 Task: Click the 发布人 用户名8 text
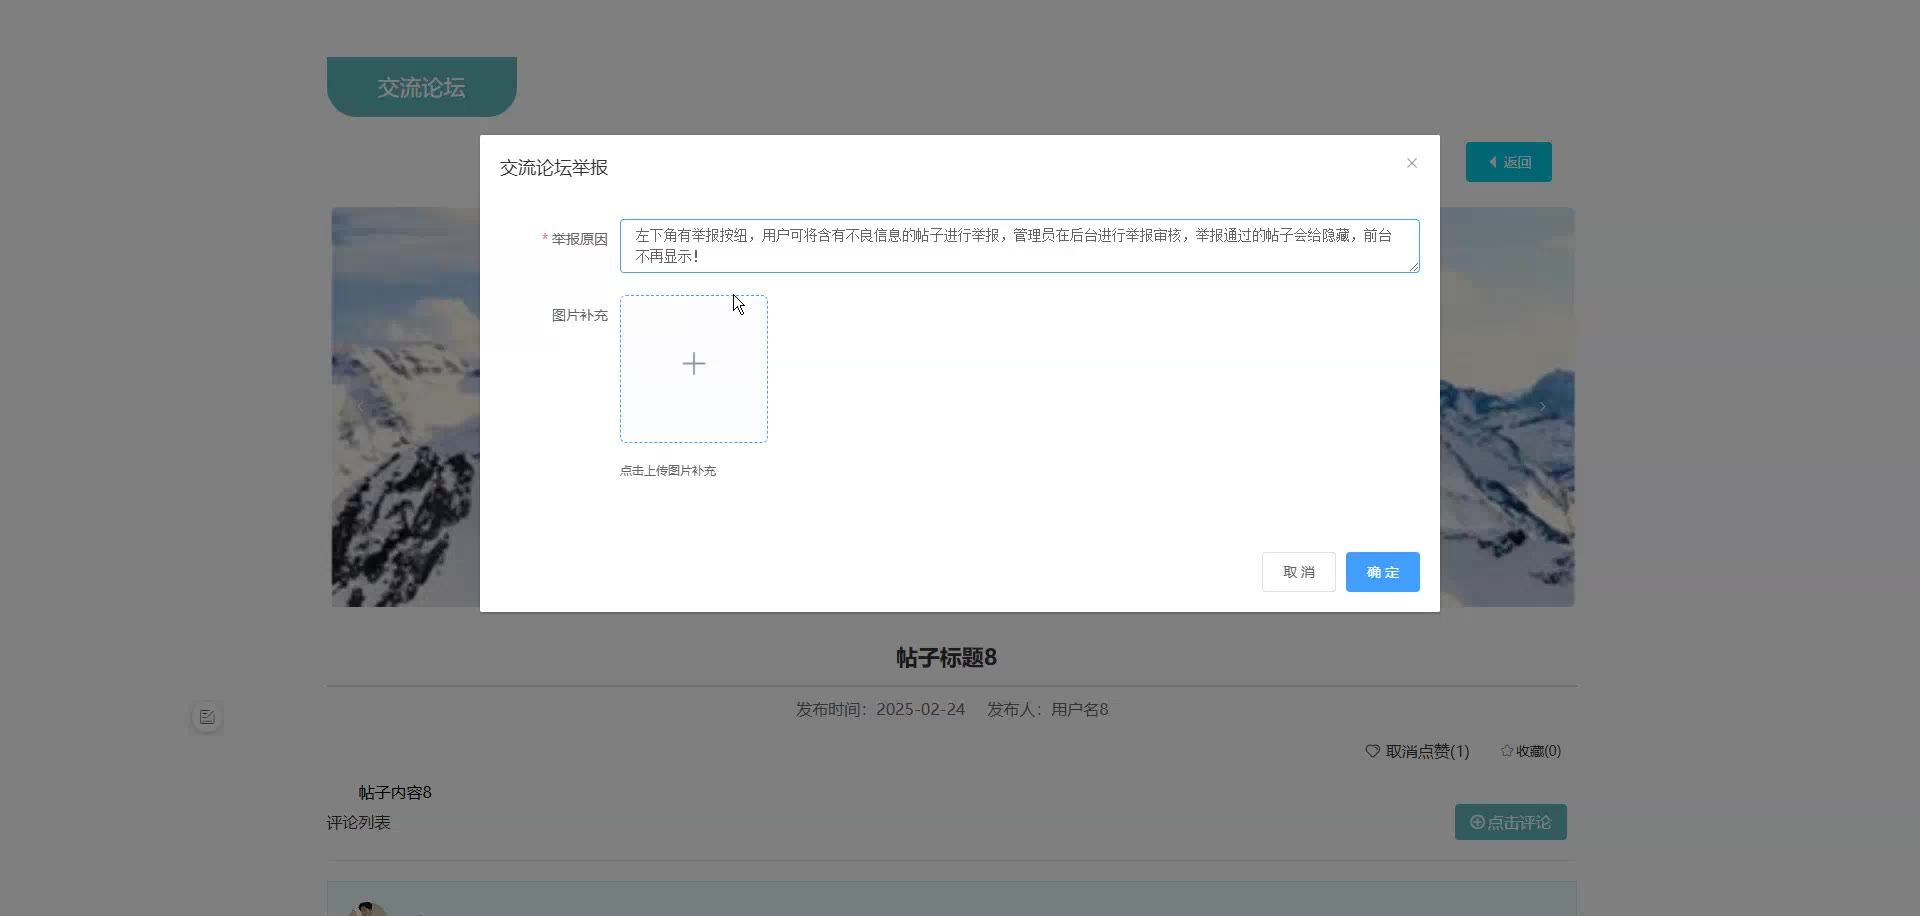pyautogui.click(x=1047, y=710)
